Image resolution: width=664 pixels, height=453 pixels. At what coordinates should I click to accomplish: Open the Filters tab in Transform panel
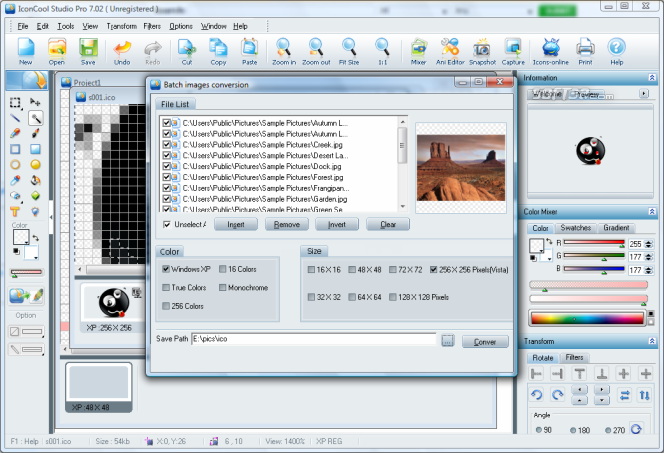tap(574, 358)
